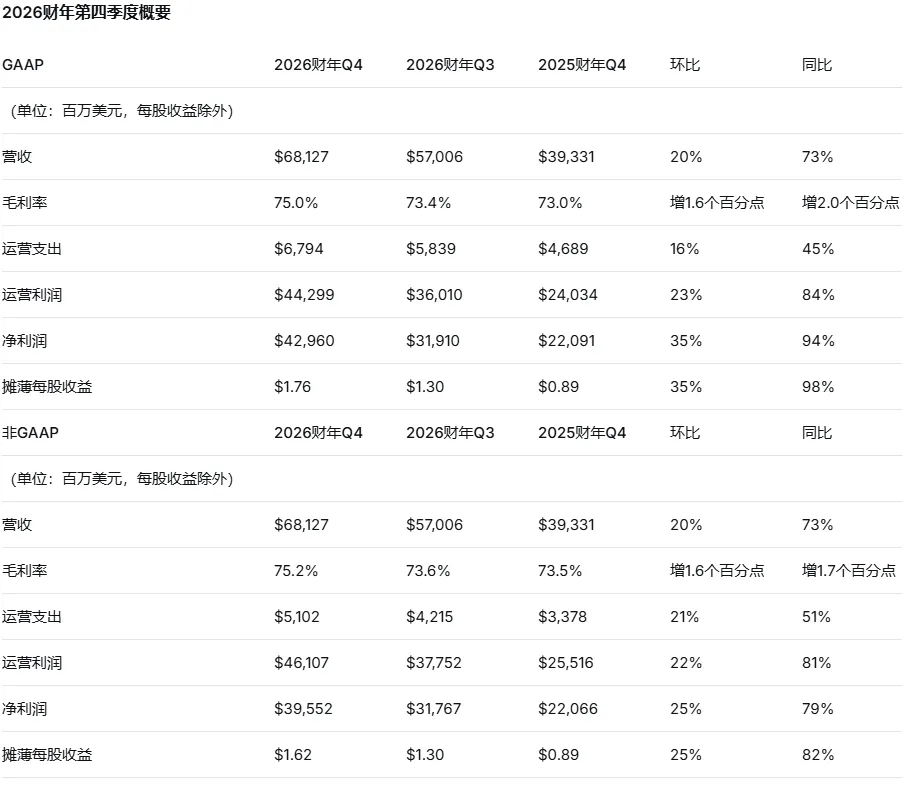Select GAAP 毛利率 75.0% cell
The height and width of the screenshot is (786, 912).
[x=296, y=202]
